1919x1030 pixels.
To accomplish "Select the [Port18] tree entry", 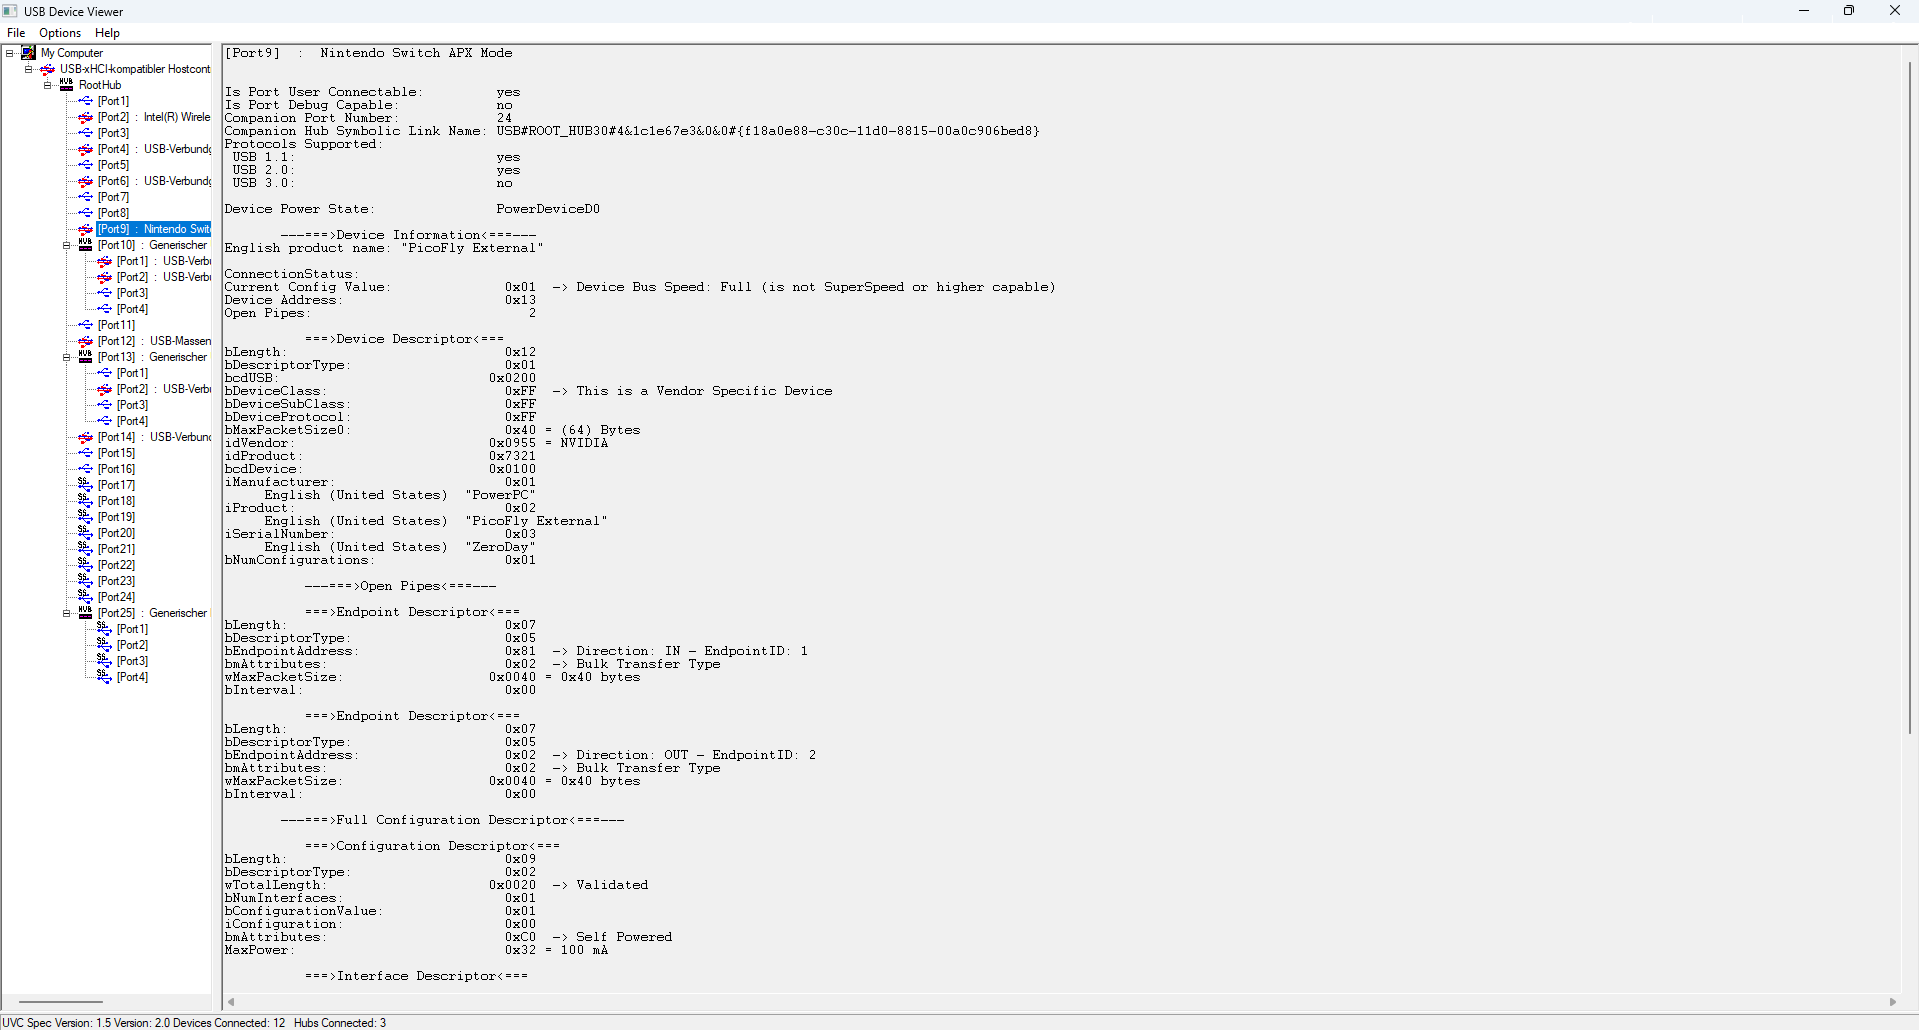I will [116, 501].
